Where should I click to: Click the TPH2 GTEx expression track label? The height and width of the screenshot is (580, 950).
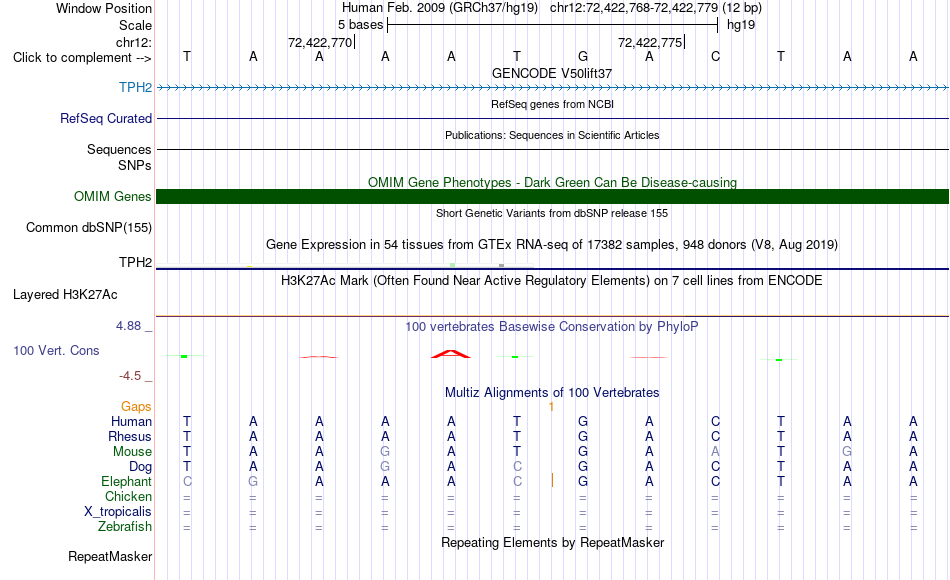point(135,262)
